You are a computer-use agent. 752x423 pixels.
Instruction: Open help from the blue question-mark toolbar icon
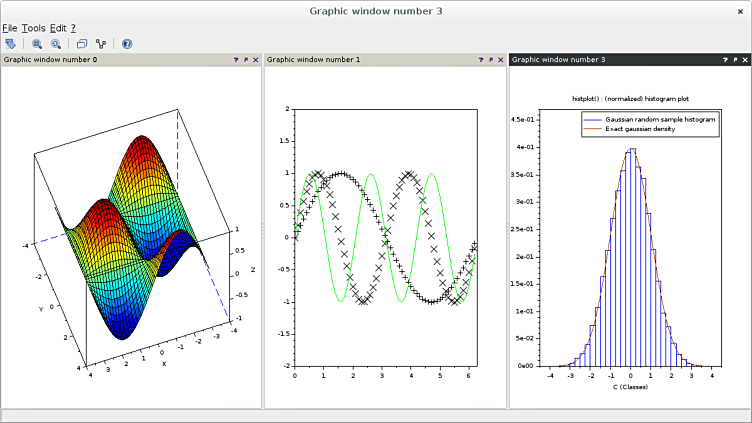127,44
